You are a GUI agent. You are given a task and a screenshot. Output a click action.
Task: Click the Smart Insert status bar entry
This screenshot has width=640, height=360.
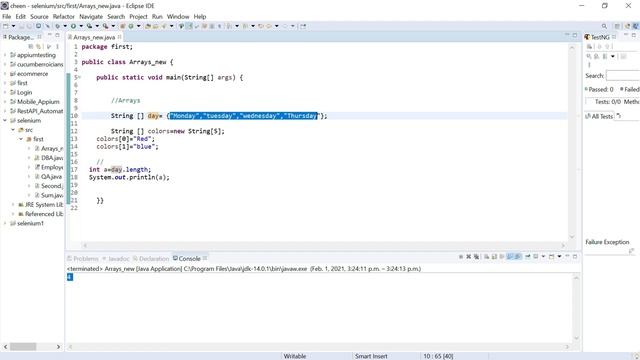(371, 356)
